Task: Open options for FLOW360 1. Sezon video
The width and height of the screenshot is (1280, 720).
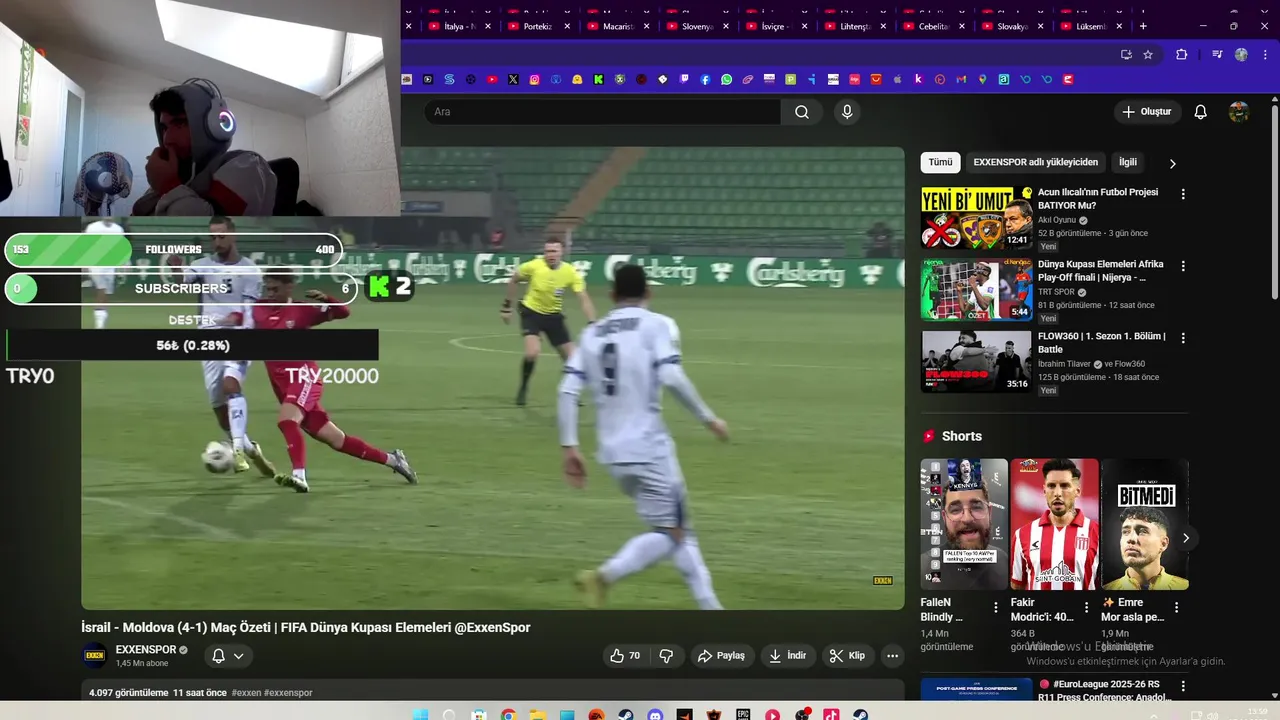Action: [1183, 338]
